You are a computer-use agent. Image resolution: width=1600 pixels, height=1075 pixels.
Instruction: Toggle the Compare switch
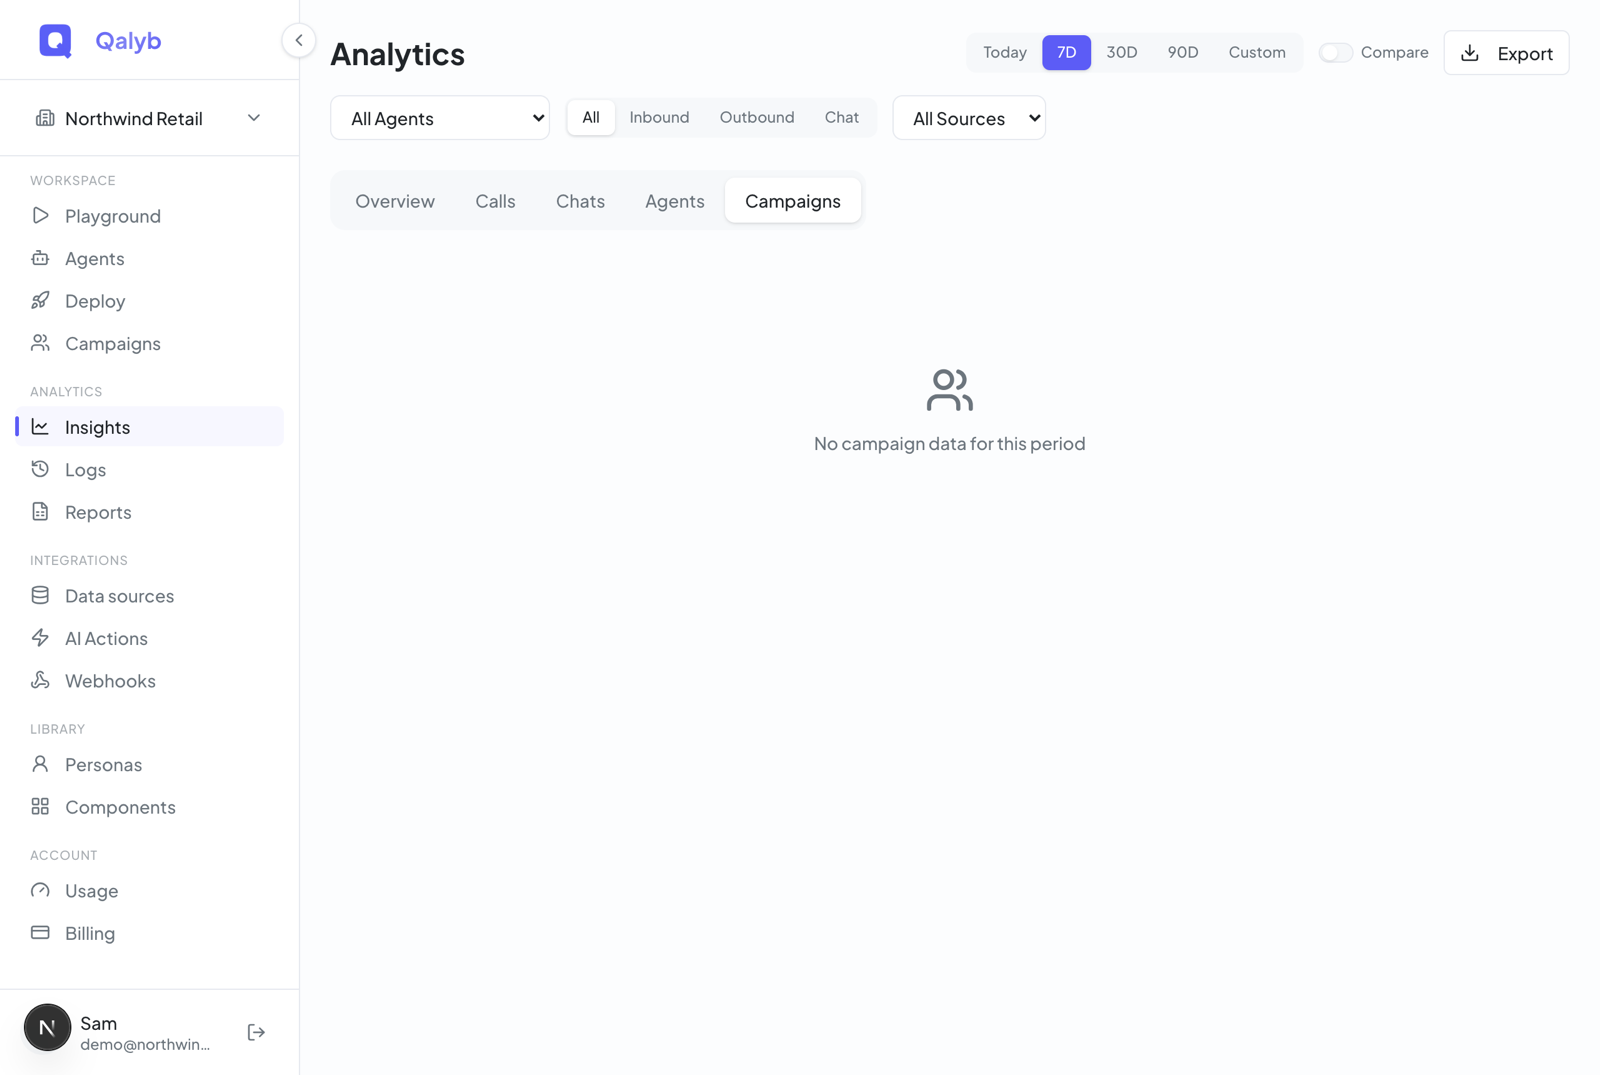(1335, 52)
